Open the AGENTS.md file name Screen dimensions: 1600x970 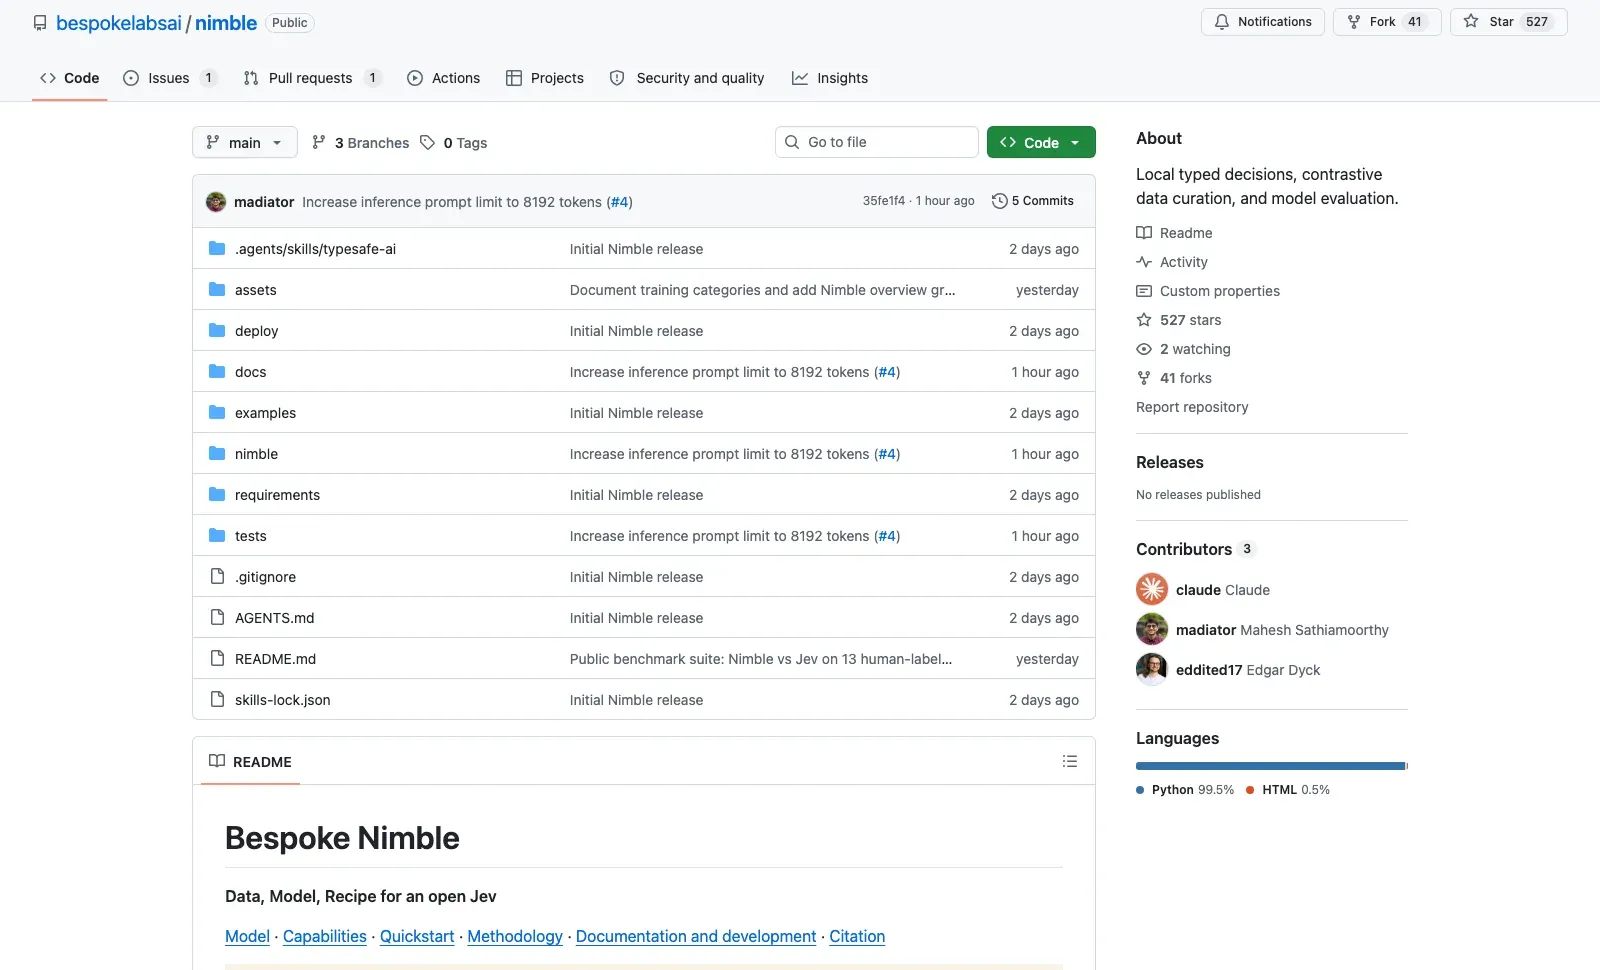click(x=274, y=618)
